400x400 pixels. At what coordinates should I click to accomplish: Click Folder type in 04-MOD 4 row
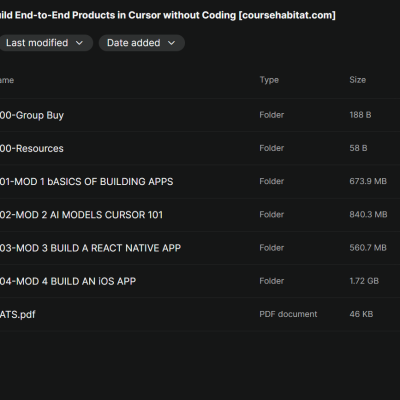[x=272, y=281]
